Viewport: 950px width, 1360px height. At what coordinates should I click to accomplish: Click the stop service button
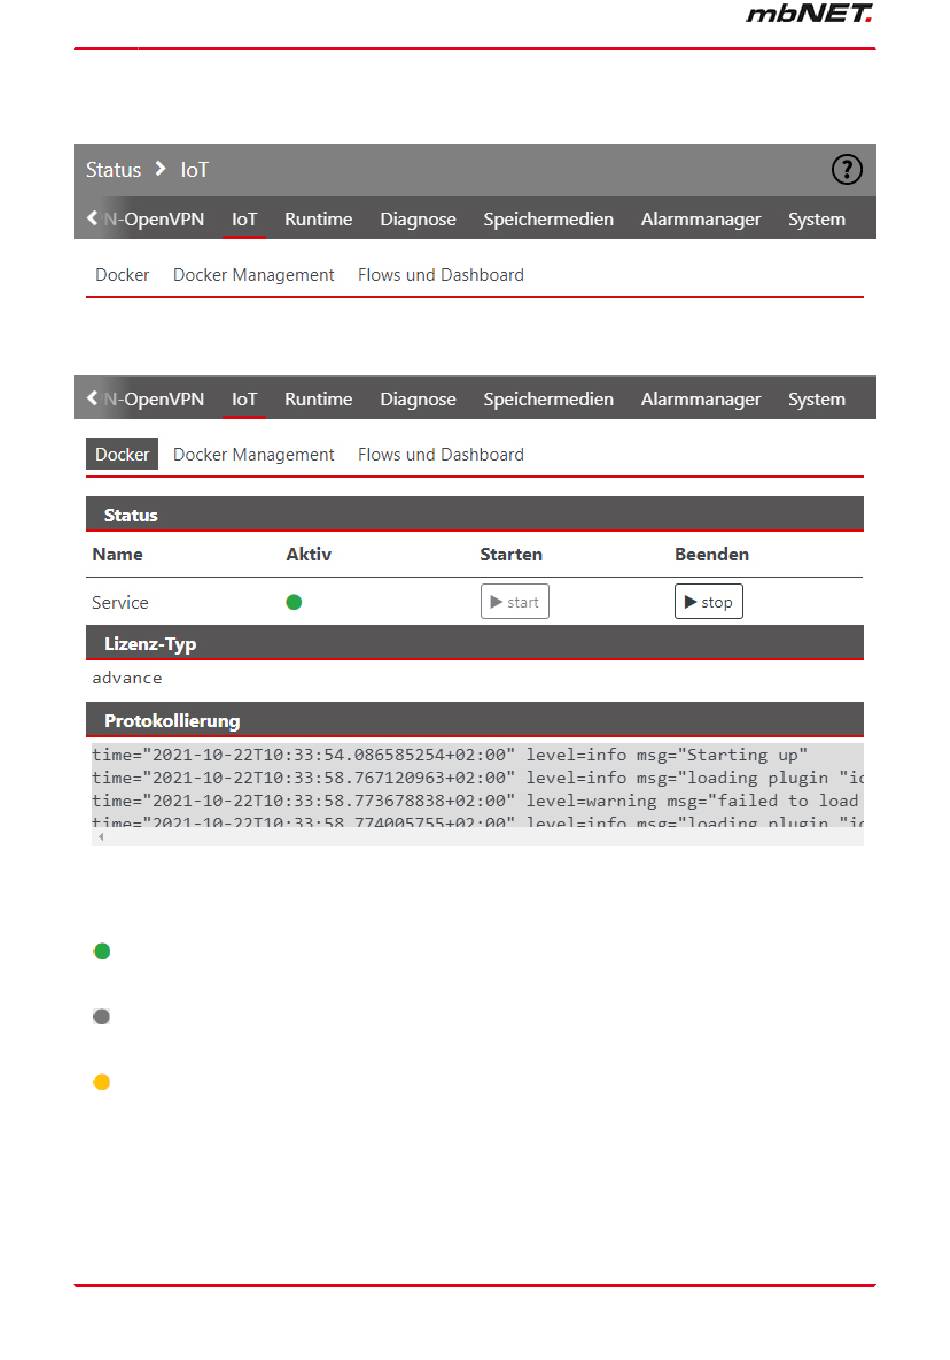click(x=709, y=602)
